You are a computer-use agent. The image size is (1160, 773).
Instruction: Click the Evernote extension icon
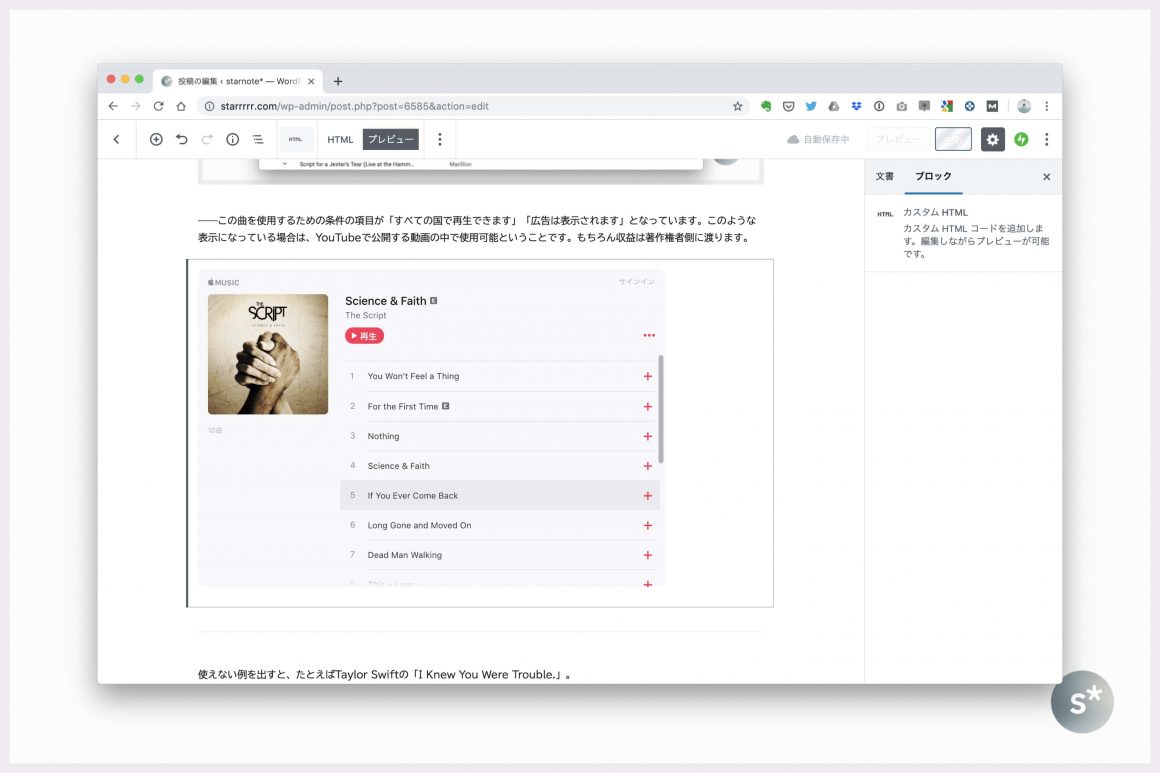pyautogui.click(x=766, y=106)
